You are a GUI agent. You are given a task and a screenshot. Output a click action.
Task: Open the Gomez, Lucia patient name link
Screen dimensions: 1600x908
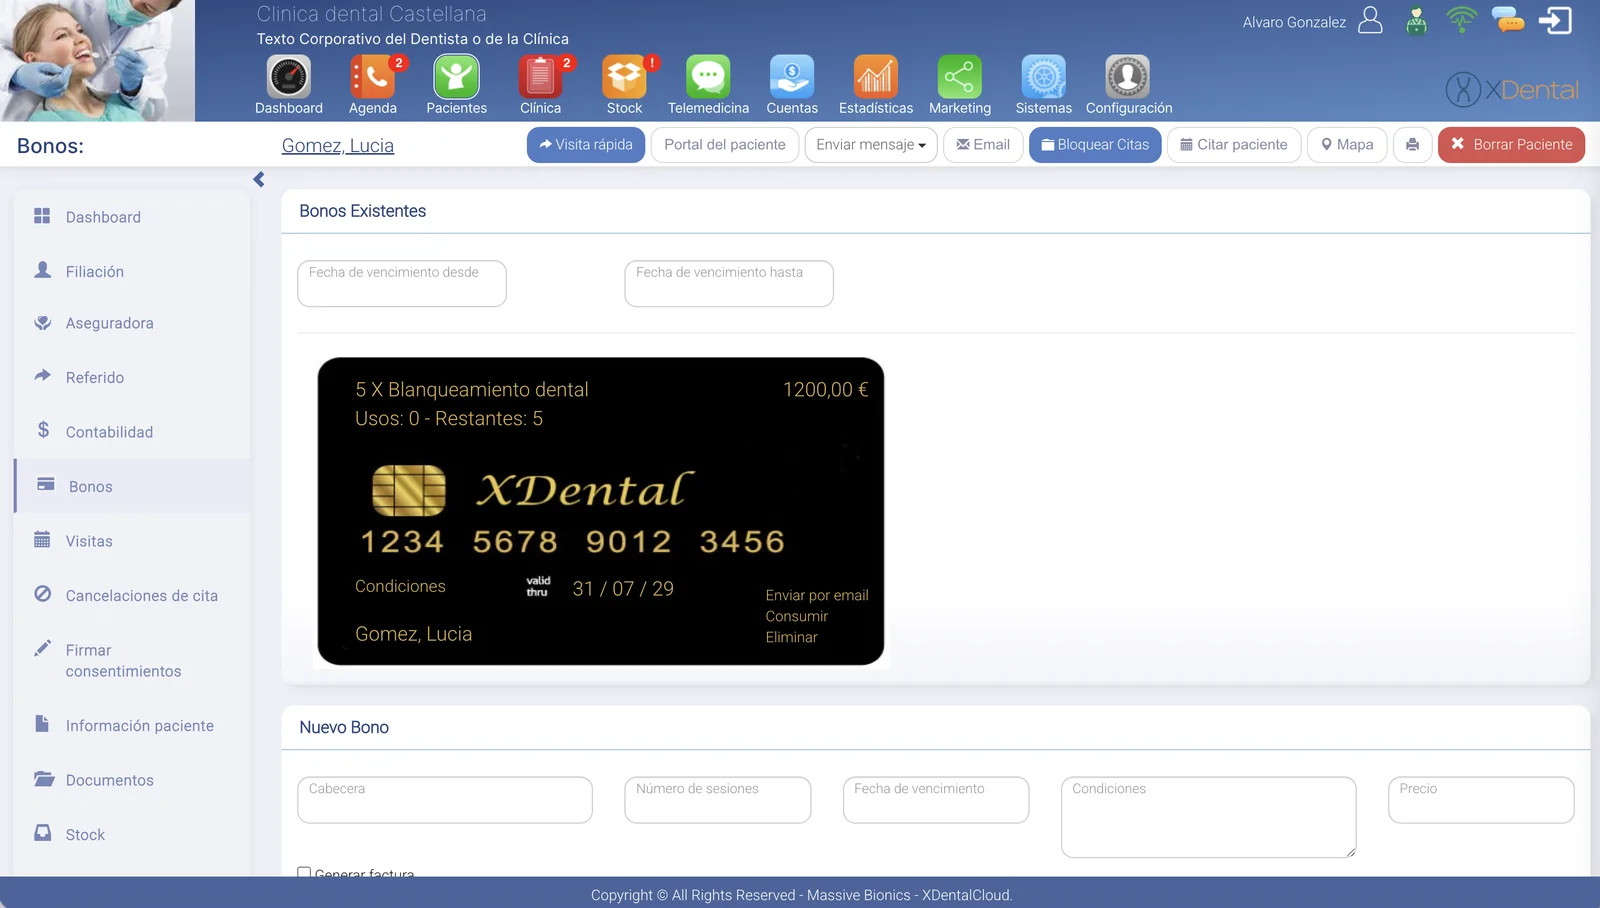click(338, 146)
